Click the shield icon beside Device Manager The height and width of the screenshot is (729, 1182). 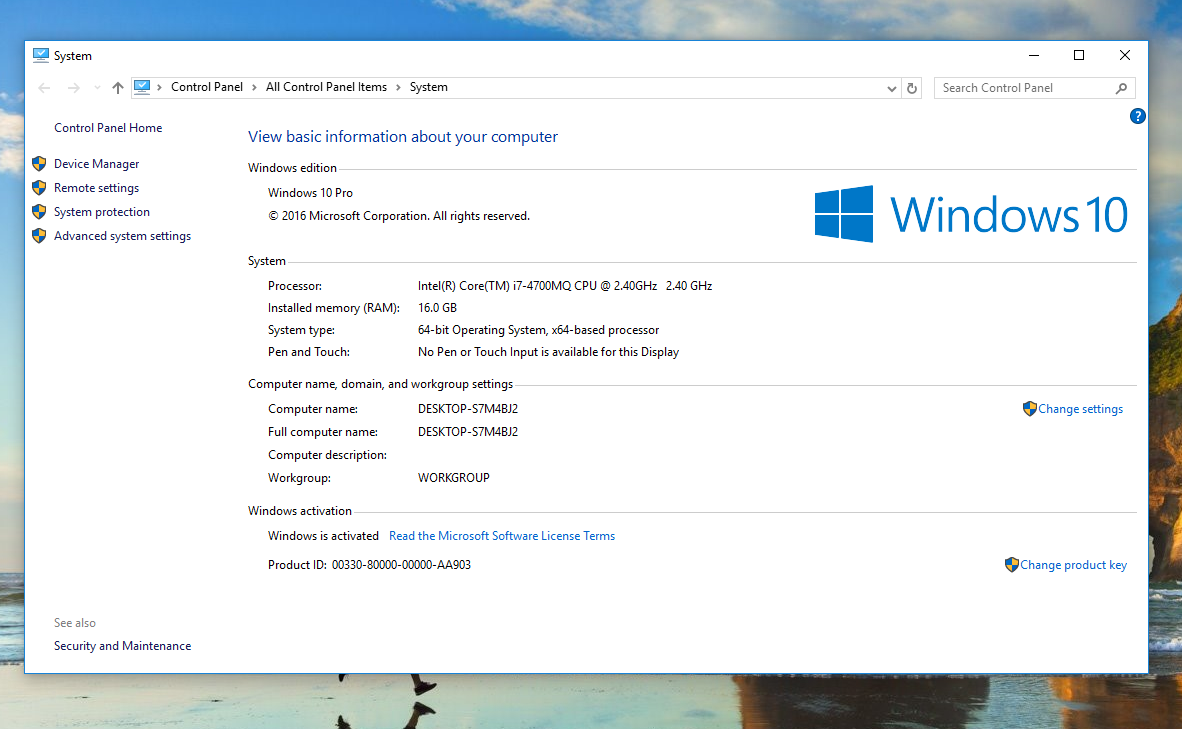39,164
